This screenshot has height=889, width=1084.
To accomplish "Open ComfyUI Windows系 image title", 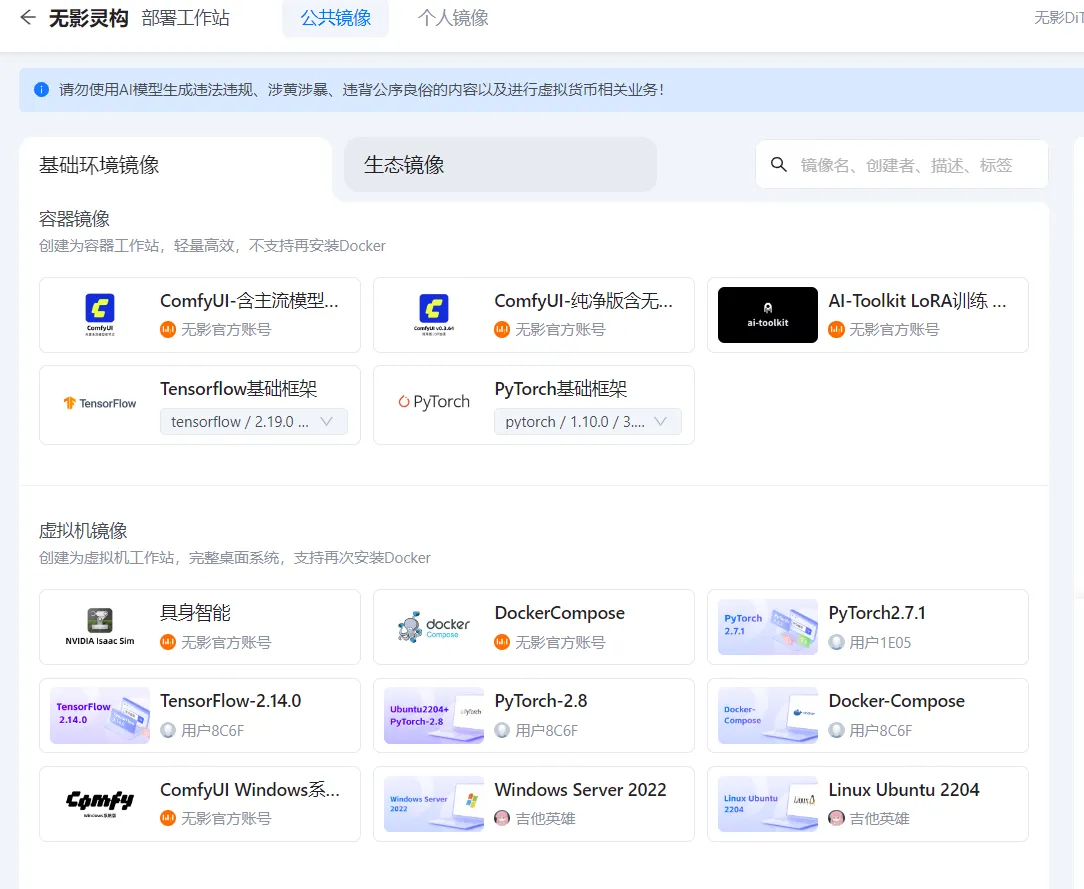I will (x=250, y=789).
